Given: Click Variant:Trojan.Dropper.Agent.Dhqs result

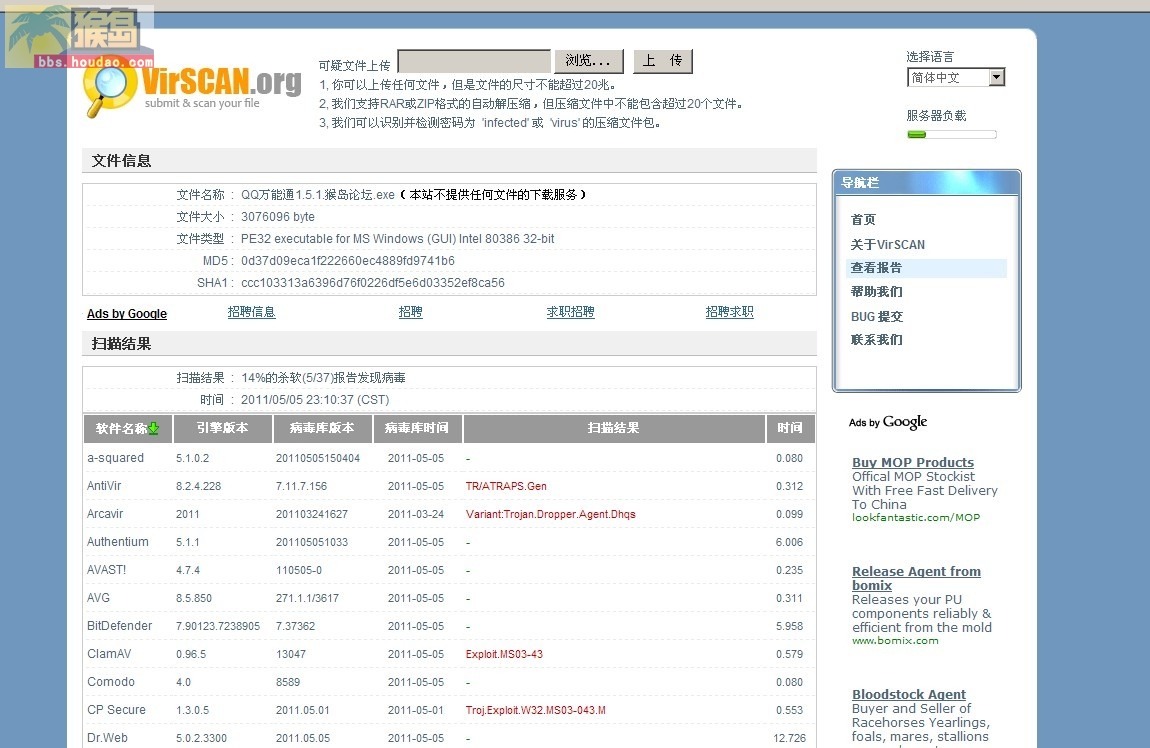Looking at the screenshot, I should (x=551, y=514).
